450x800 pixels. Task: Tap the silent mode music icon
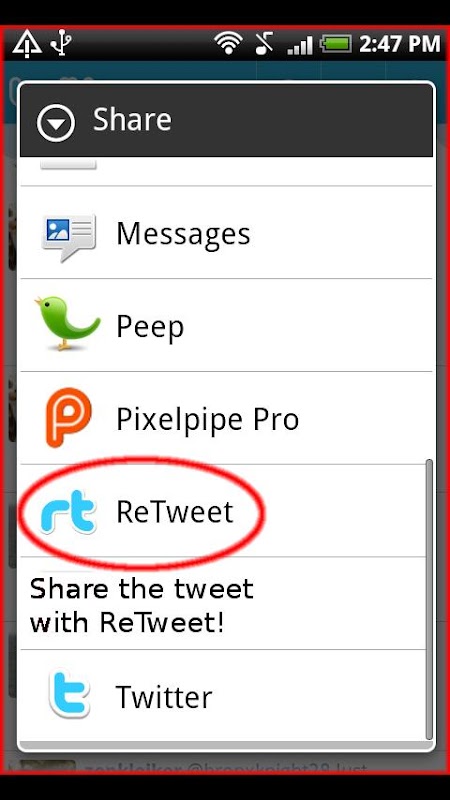264,43
